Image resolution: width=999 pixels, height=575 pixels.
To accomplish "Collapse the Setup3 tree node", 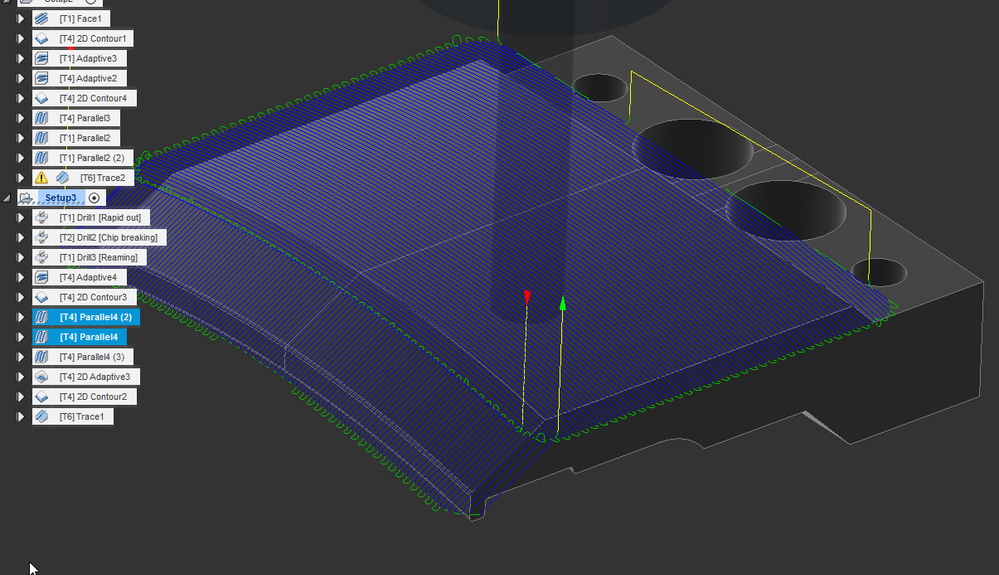I will tap(7, 198).
